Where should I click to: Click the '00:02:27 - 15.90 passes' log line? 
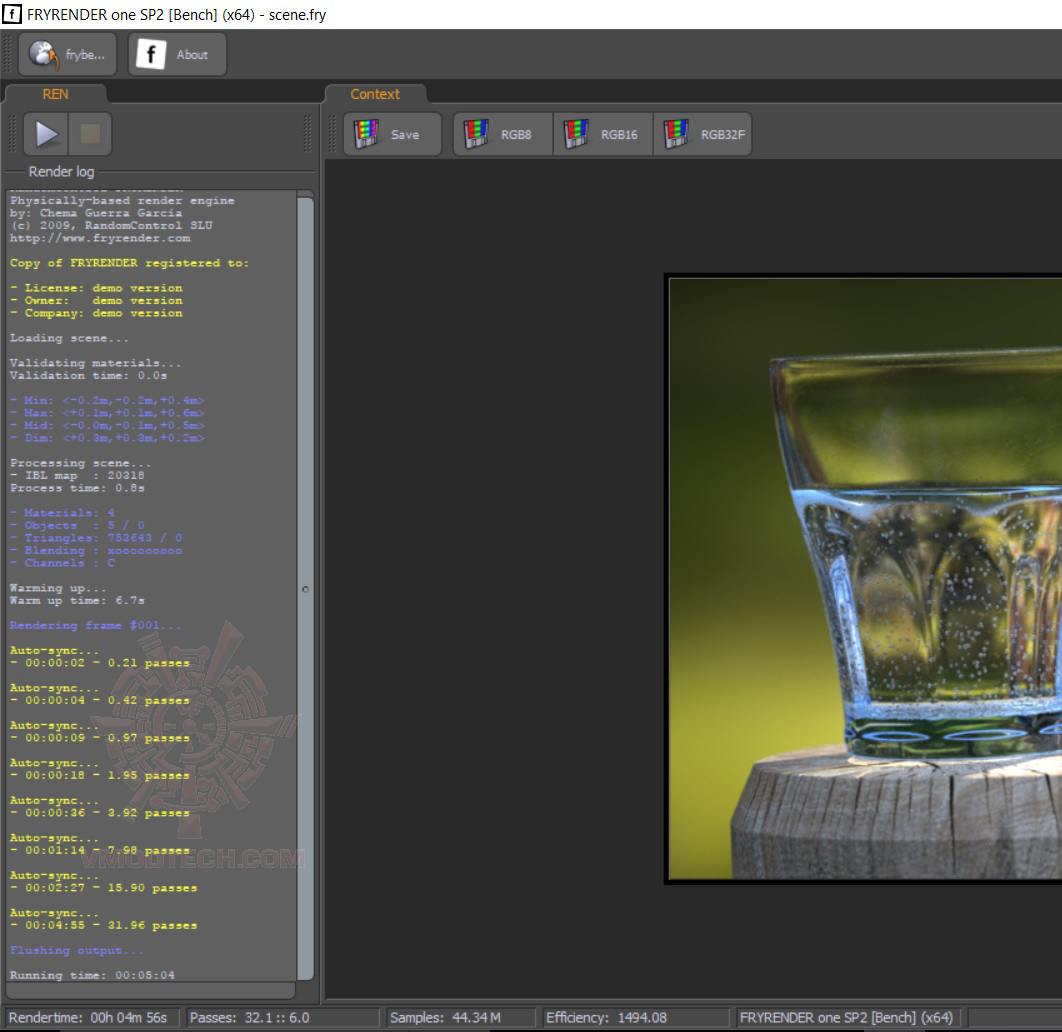(104, 888)
